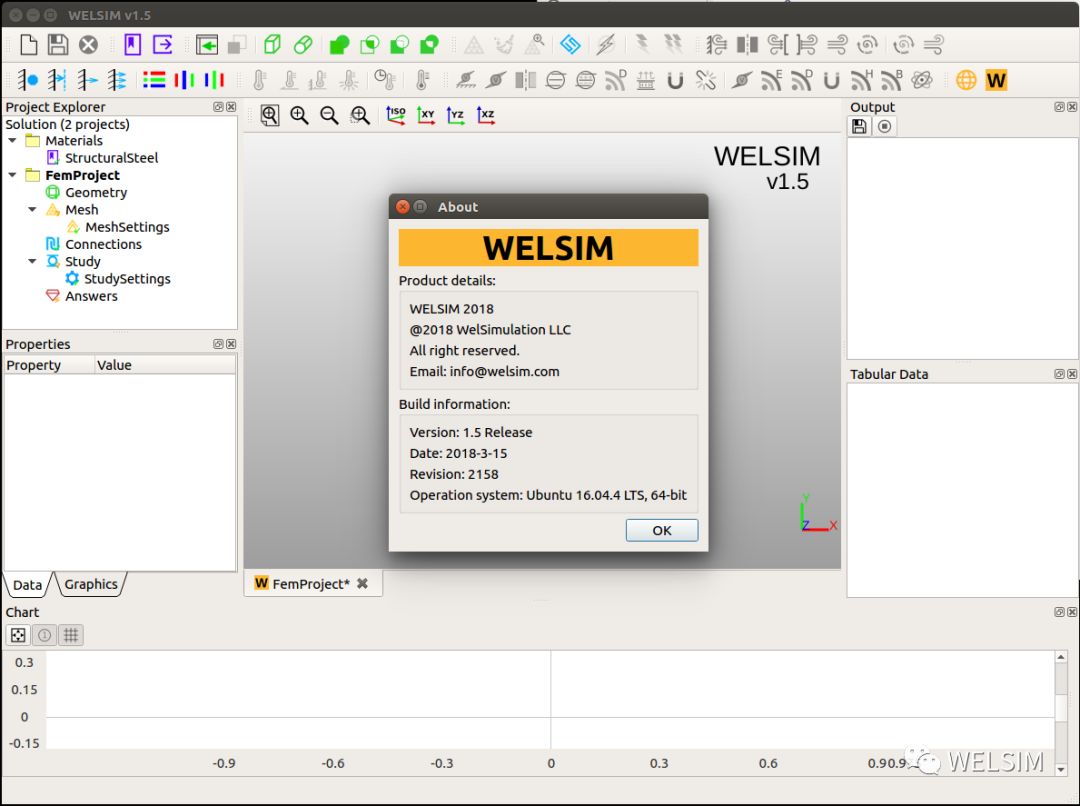Apply boolean union of shapes
The height and width of the screenshot is (806, 1080).
point(339,45)
